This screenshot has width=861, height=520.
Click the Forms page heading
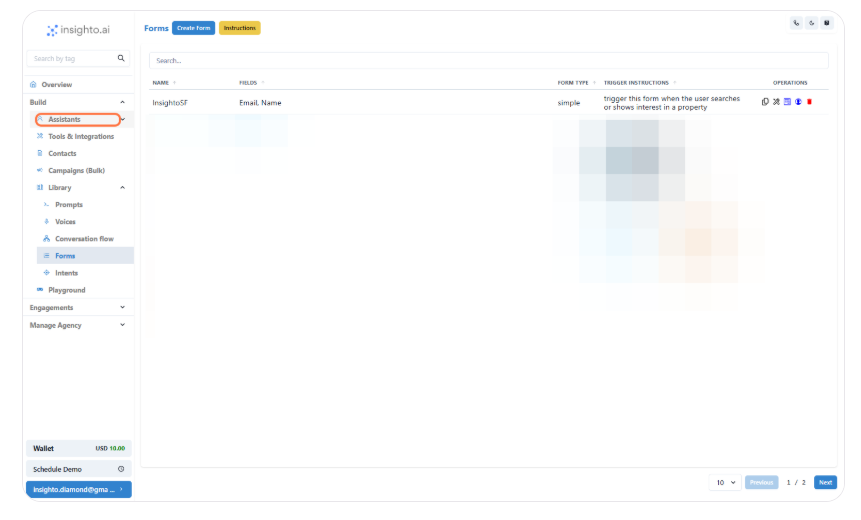156,28
